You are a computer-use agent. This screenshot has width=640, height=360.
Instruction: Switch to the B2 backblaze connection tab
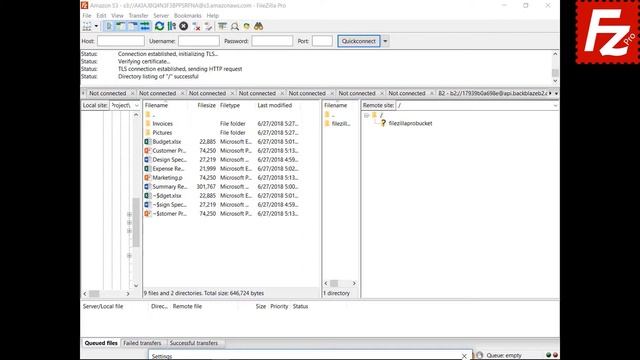492,93
